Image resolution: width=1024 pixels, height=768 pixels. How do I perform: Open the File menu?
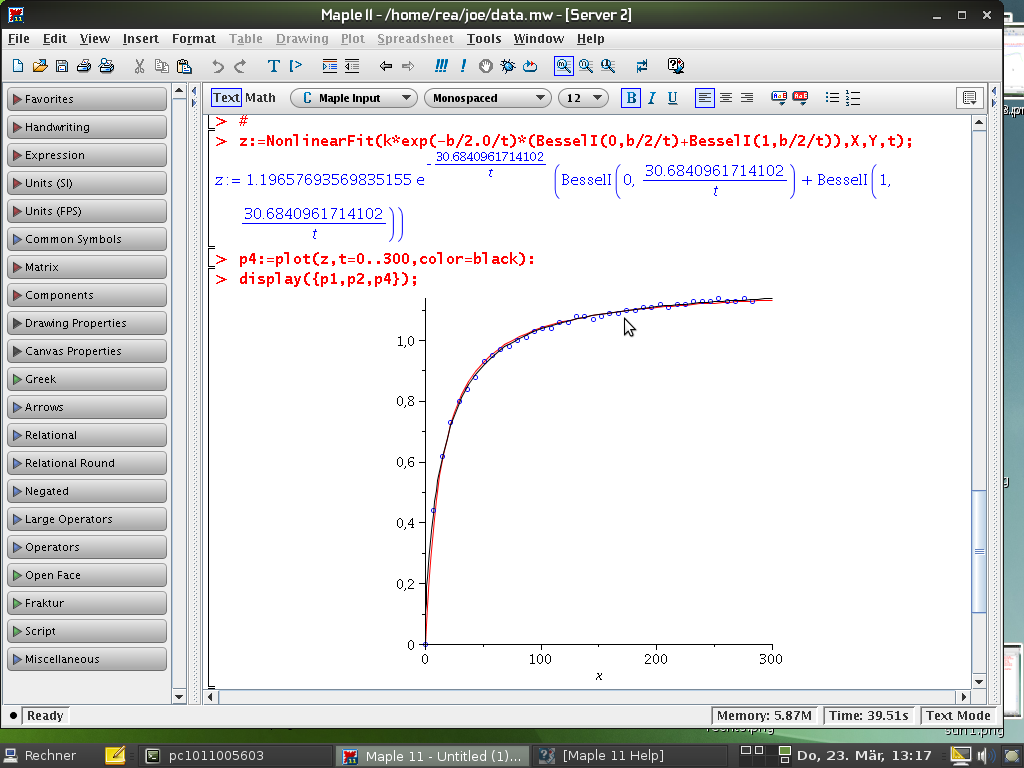[x=18, y=39]
